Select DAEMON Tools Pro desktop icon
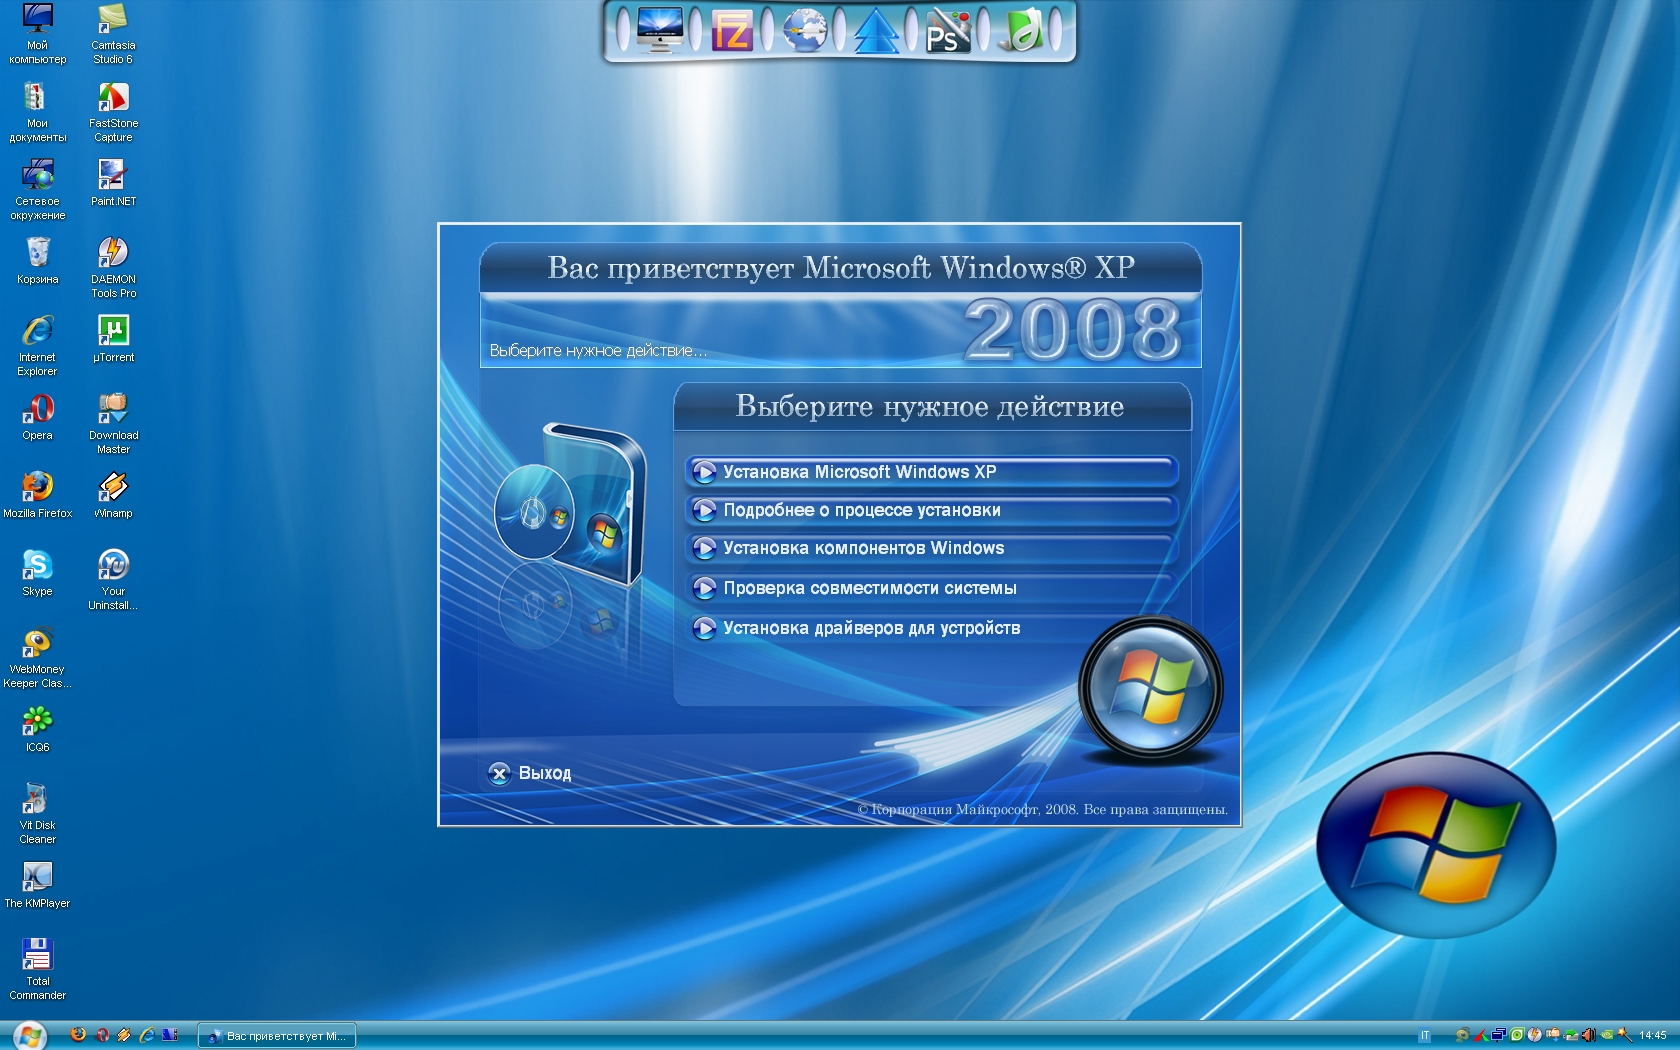Image resolution: width=1680 pixels, height=1050 pixels. point(113,267)
